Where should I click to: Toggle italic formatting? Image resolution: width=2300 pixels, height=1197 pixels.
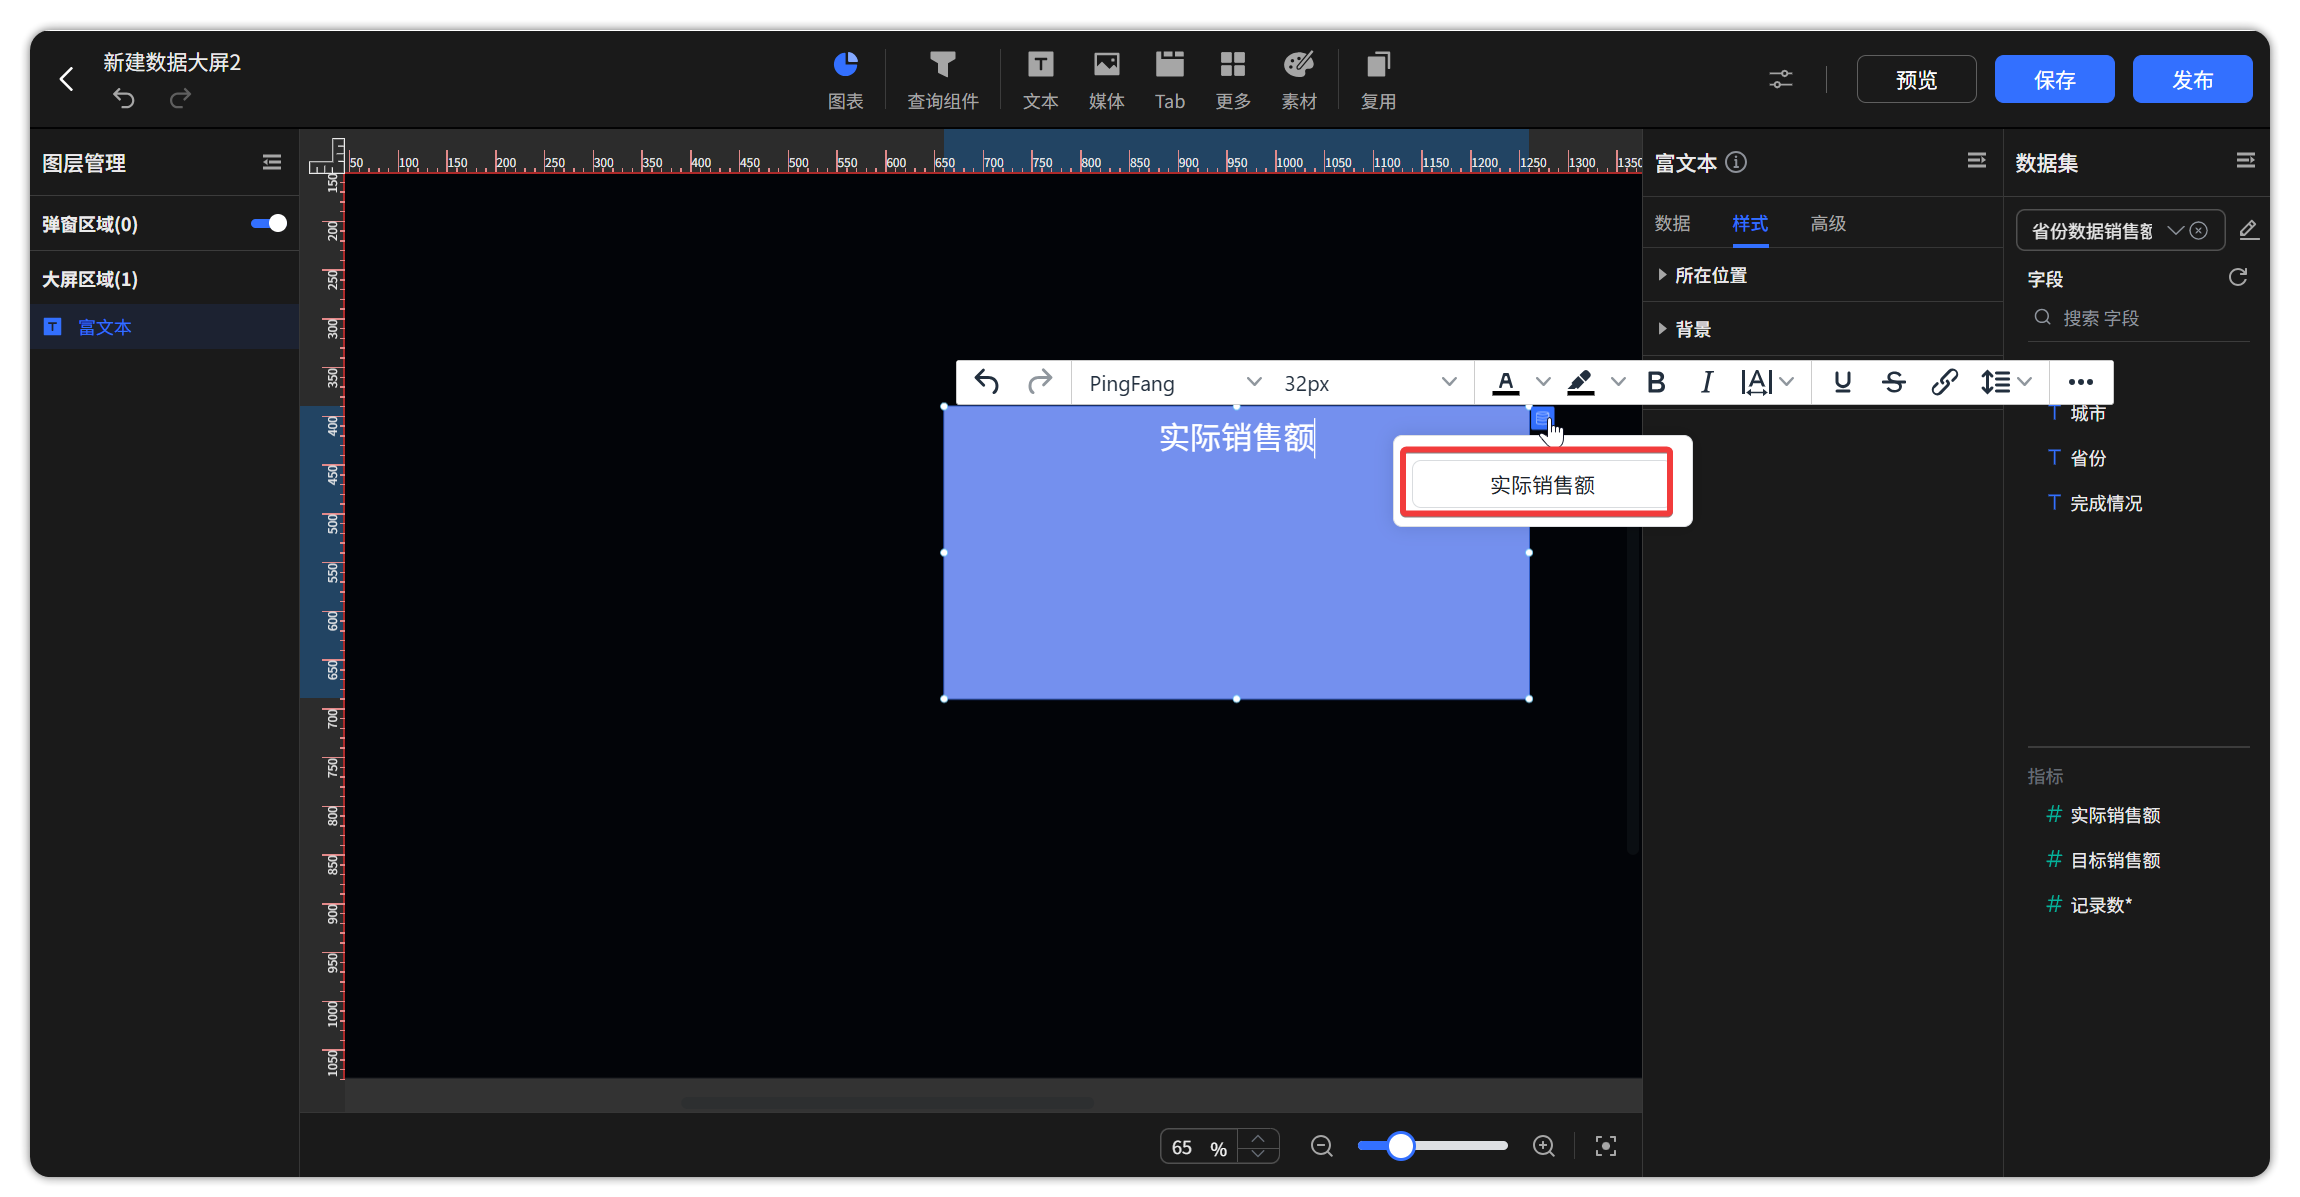[1707, 382]
